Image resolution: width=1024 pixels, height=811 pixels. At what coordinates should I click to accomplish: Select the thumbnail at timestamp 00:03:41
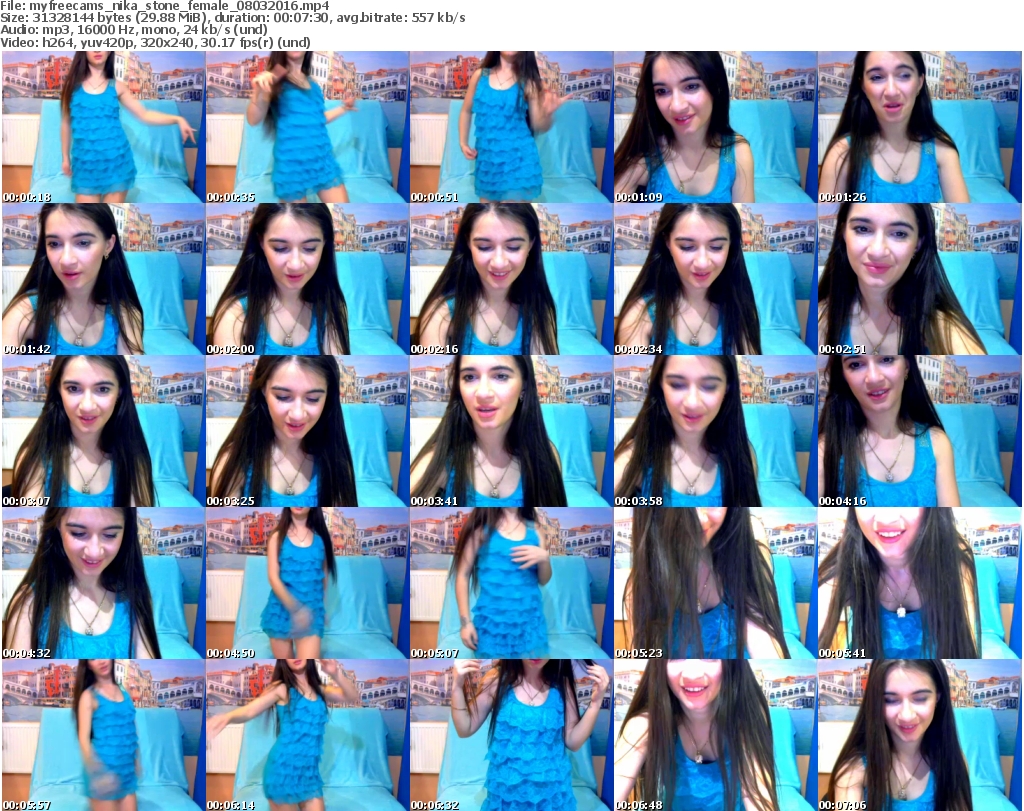511,431
